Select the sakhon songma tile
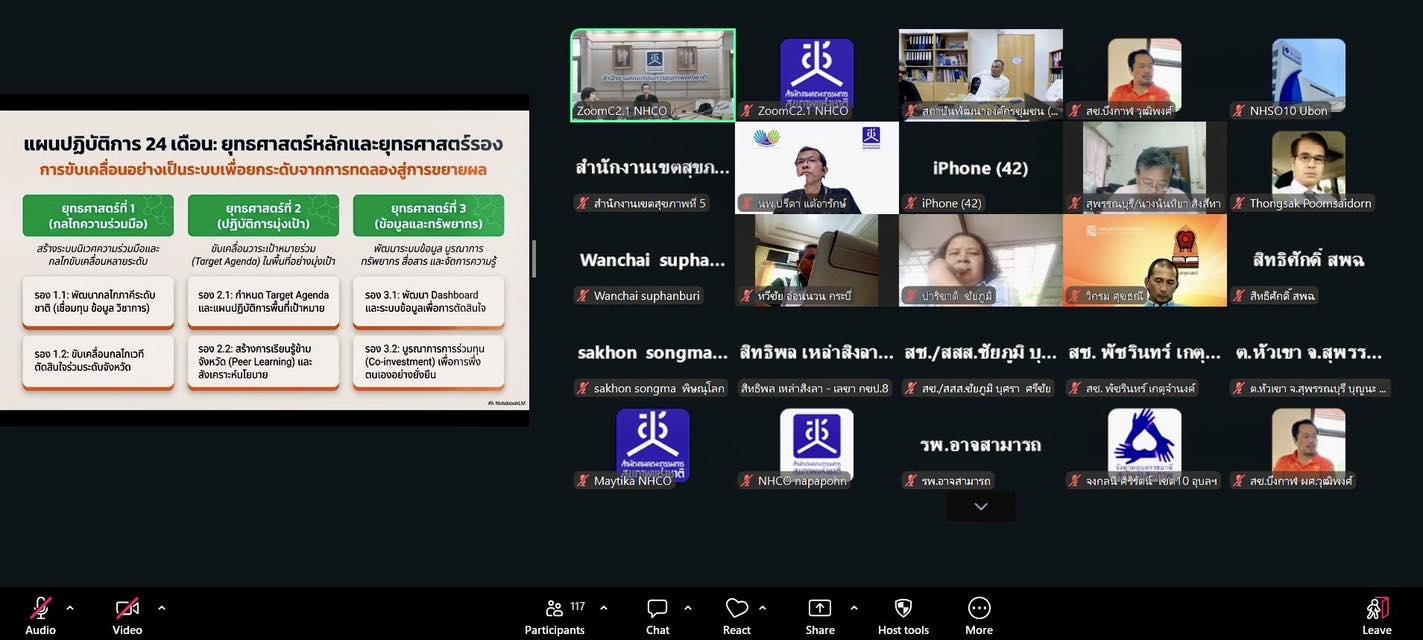The image size is (1423, 640). [x=653, y=353]
